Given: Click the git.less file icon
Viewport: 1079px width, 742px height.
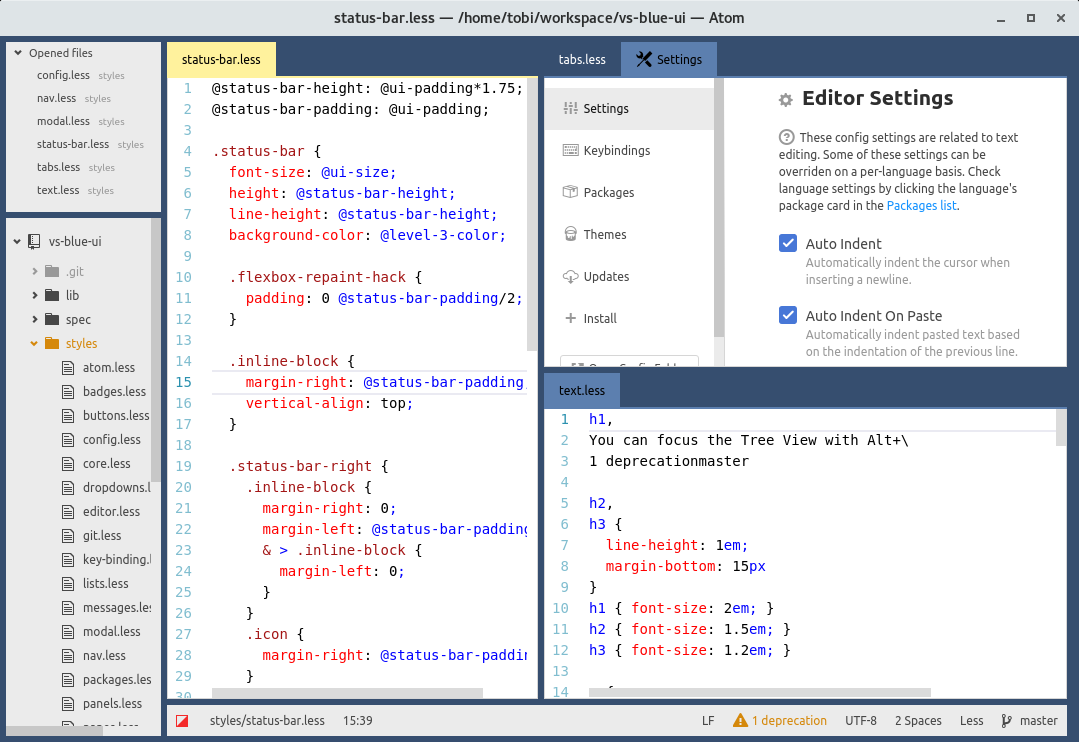Looking at the screenshot, I should coord(68,536).
